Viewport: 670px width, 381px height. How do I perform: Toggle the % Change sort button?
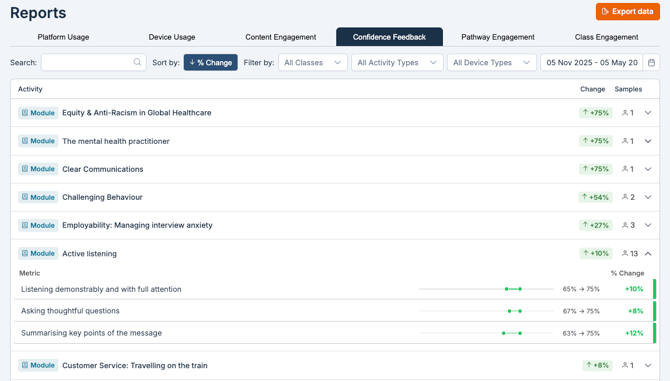coord(211,62)
